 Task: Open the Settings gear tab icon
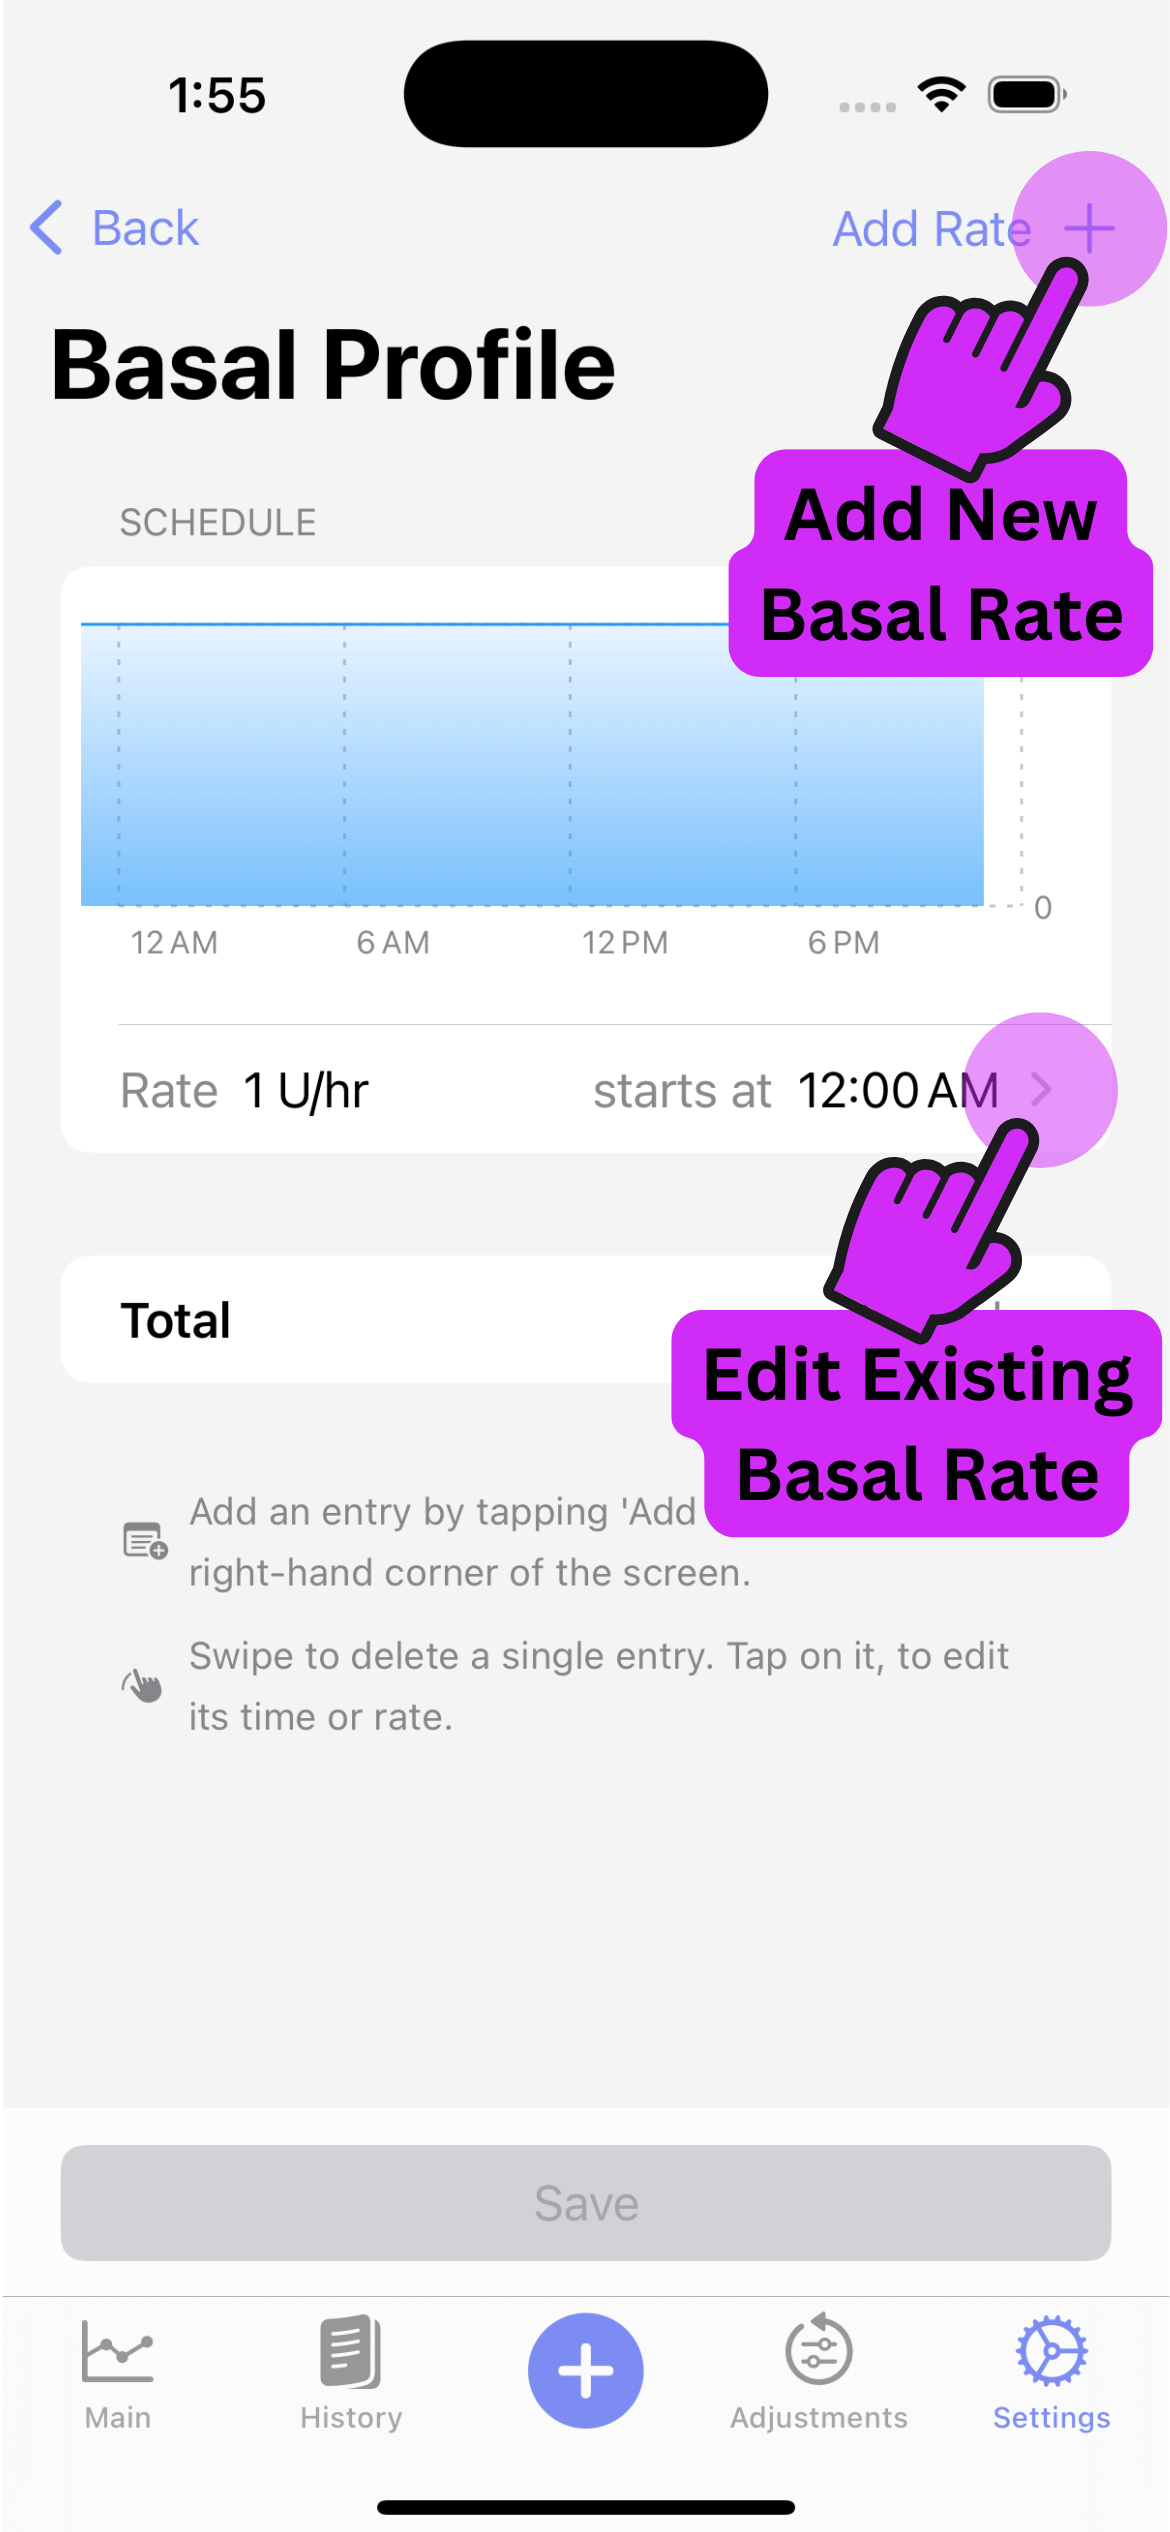point(1051,2351)
